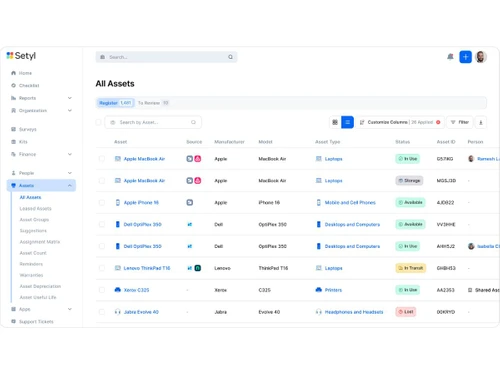
Task: Click the Support Tickets icon
Action: 13,321
